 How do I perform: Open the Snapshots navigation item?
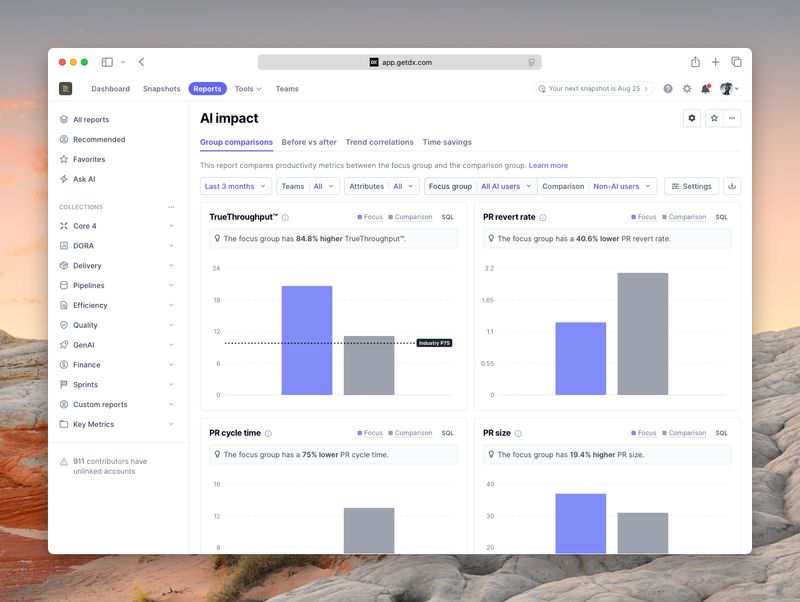pos(161,89)
